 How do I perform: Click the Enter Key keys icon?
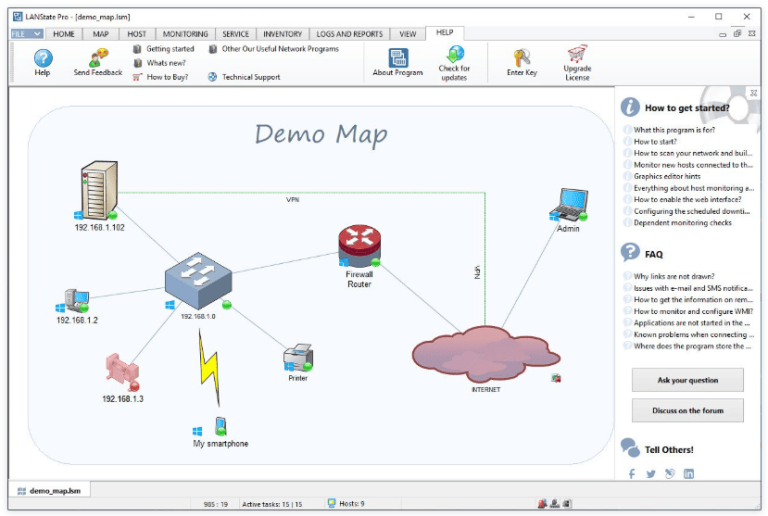click(522, 58)
